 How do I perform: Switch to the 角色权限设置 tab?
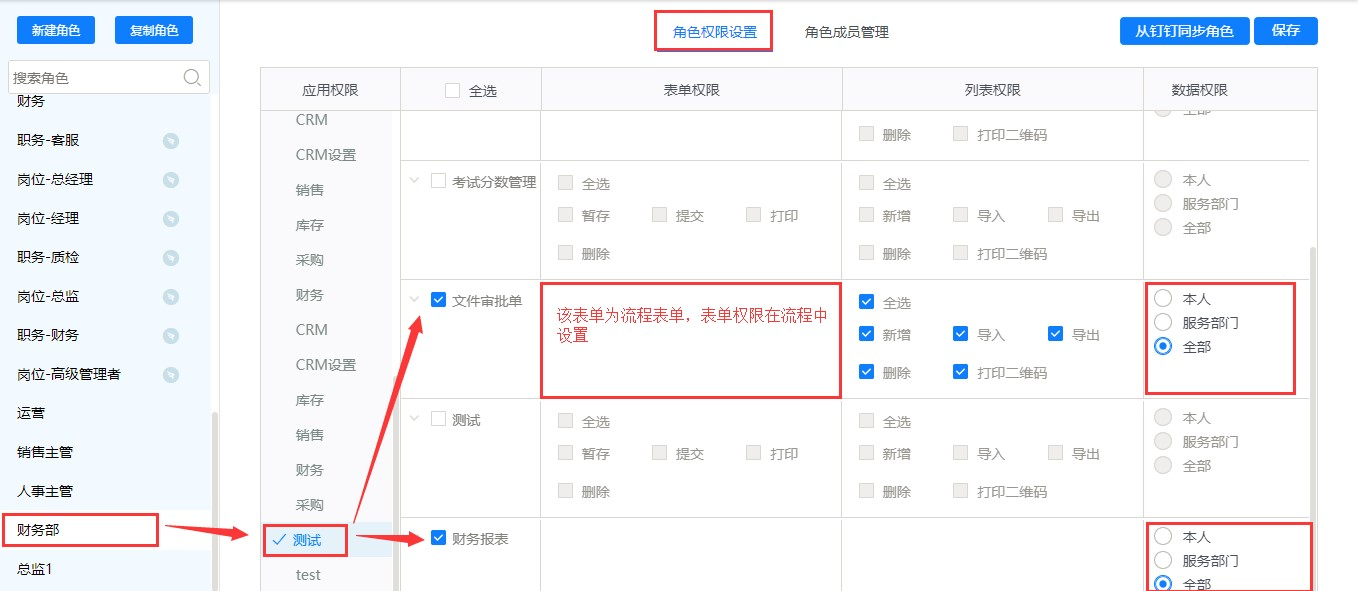[715, 32]
